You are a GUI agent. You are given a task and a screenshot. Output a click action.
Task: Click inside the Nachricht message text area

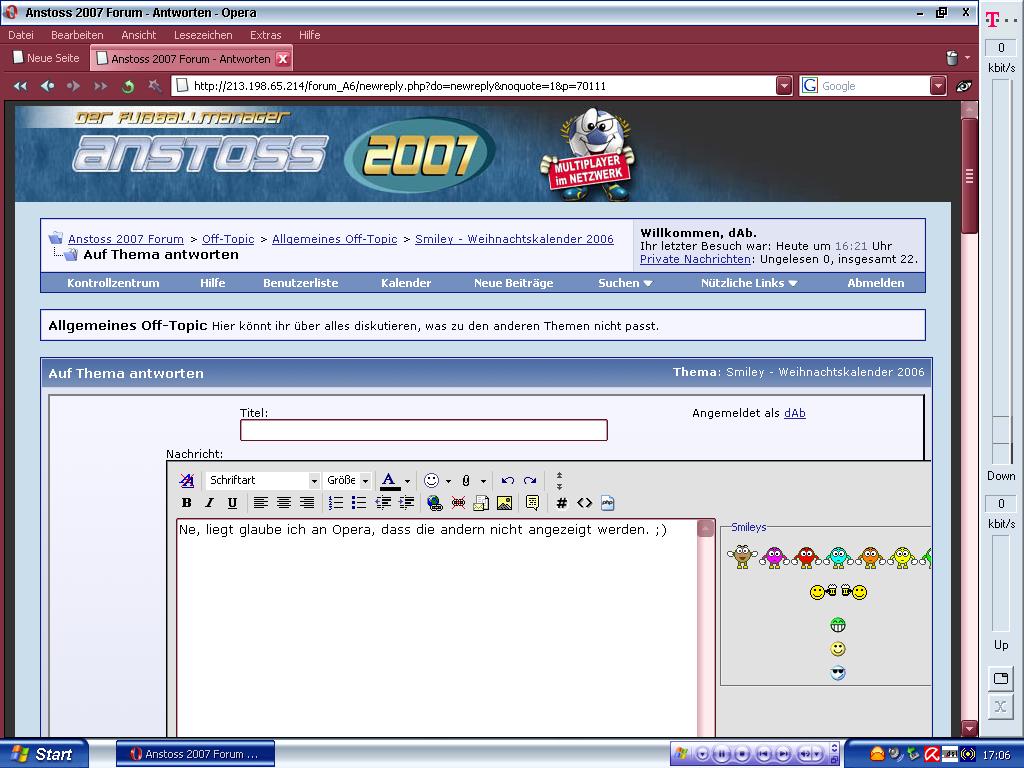(x=436, y=628)
